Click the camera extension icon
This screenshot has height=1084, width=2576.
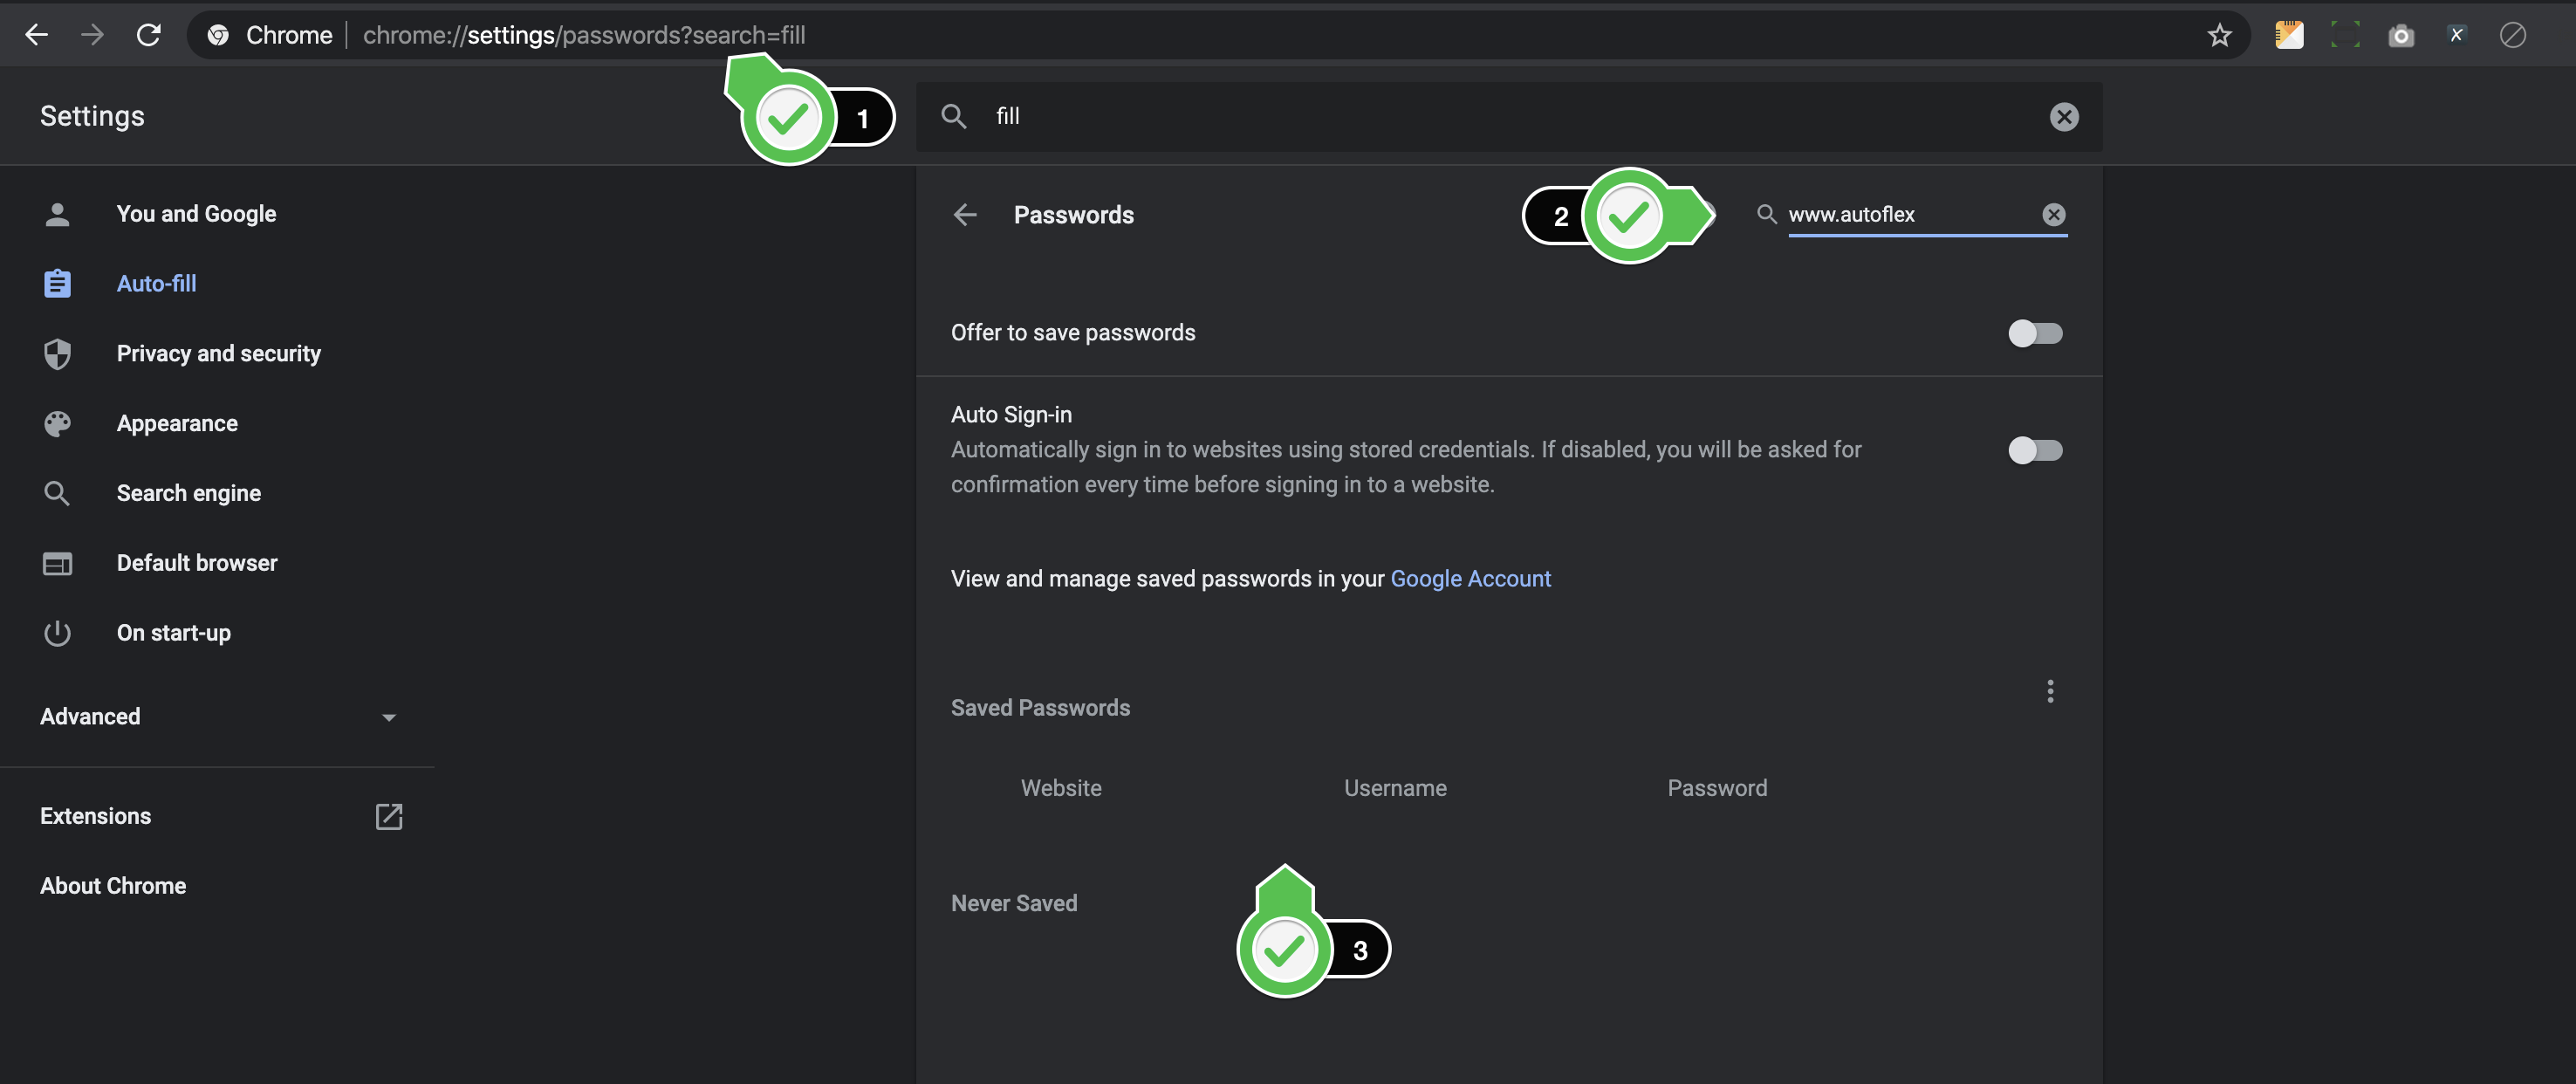pyautogui.click(x=2400, y=35)
